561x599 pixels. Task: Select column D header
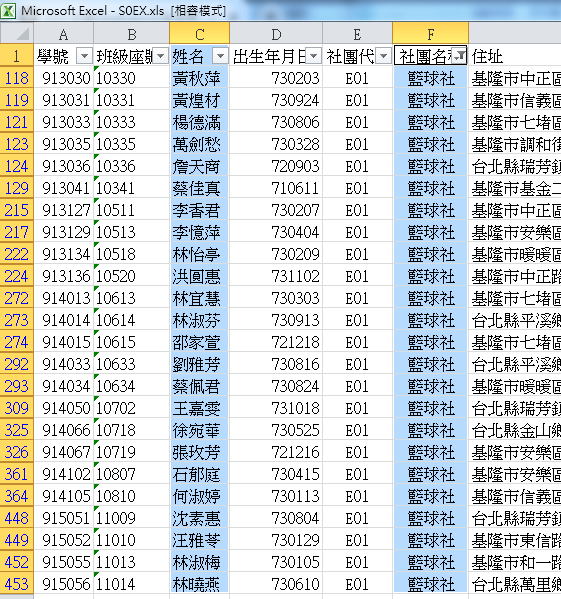pyautogui.click(x=276, y=33)
